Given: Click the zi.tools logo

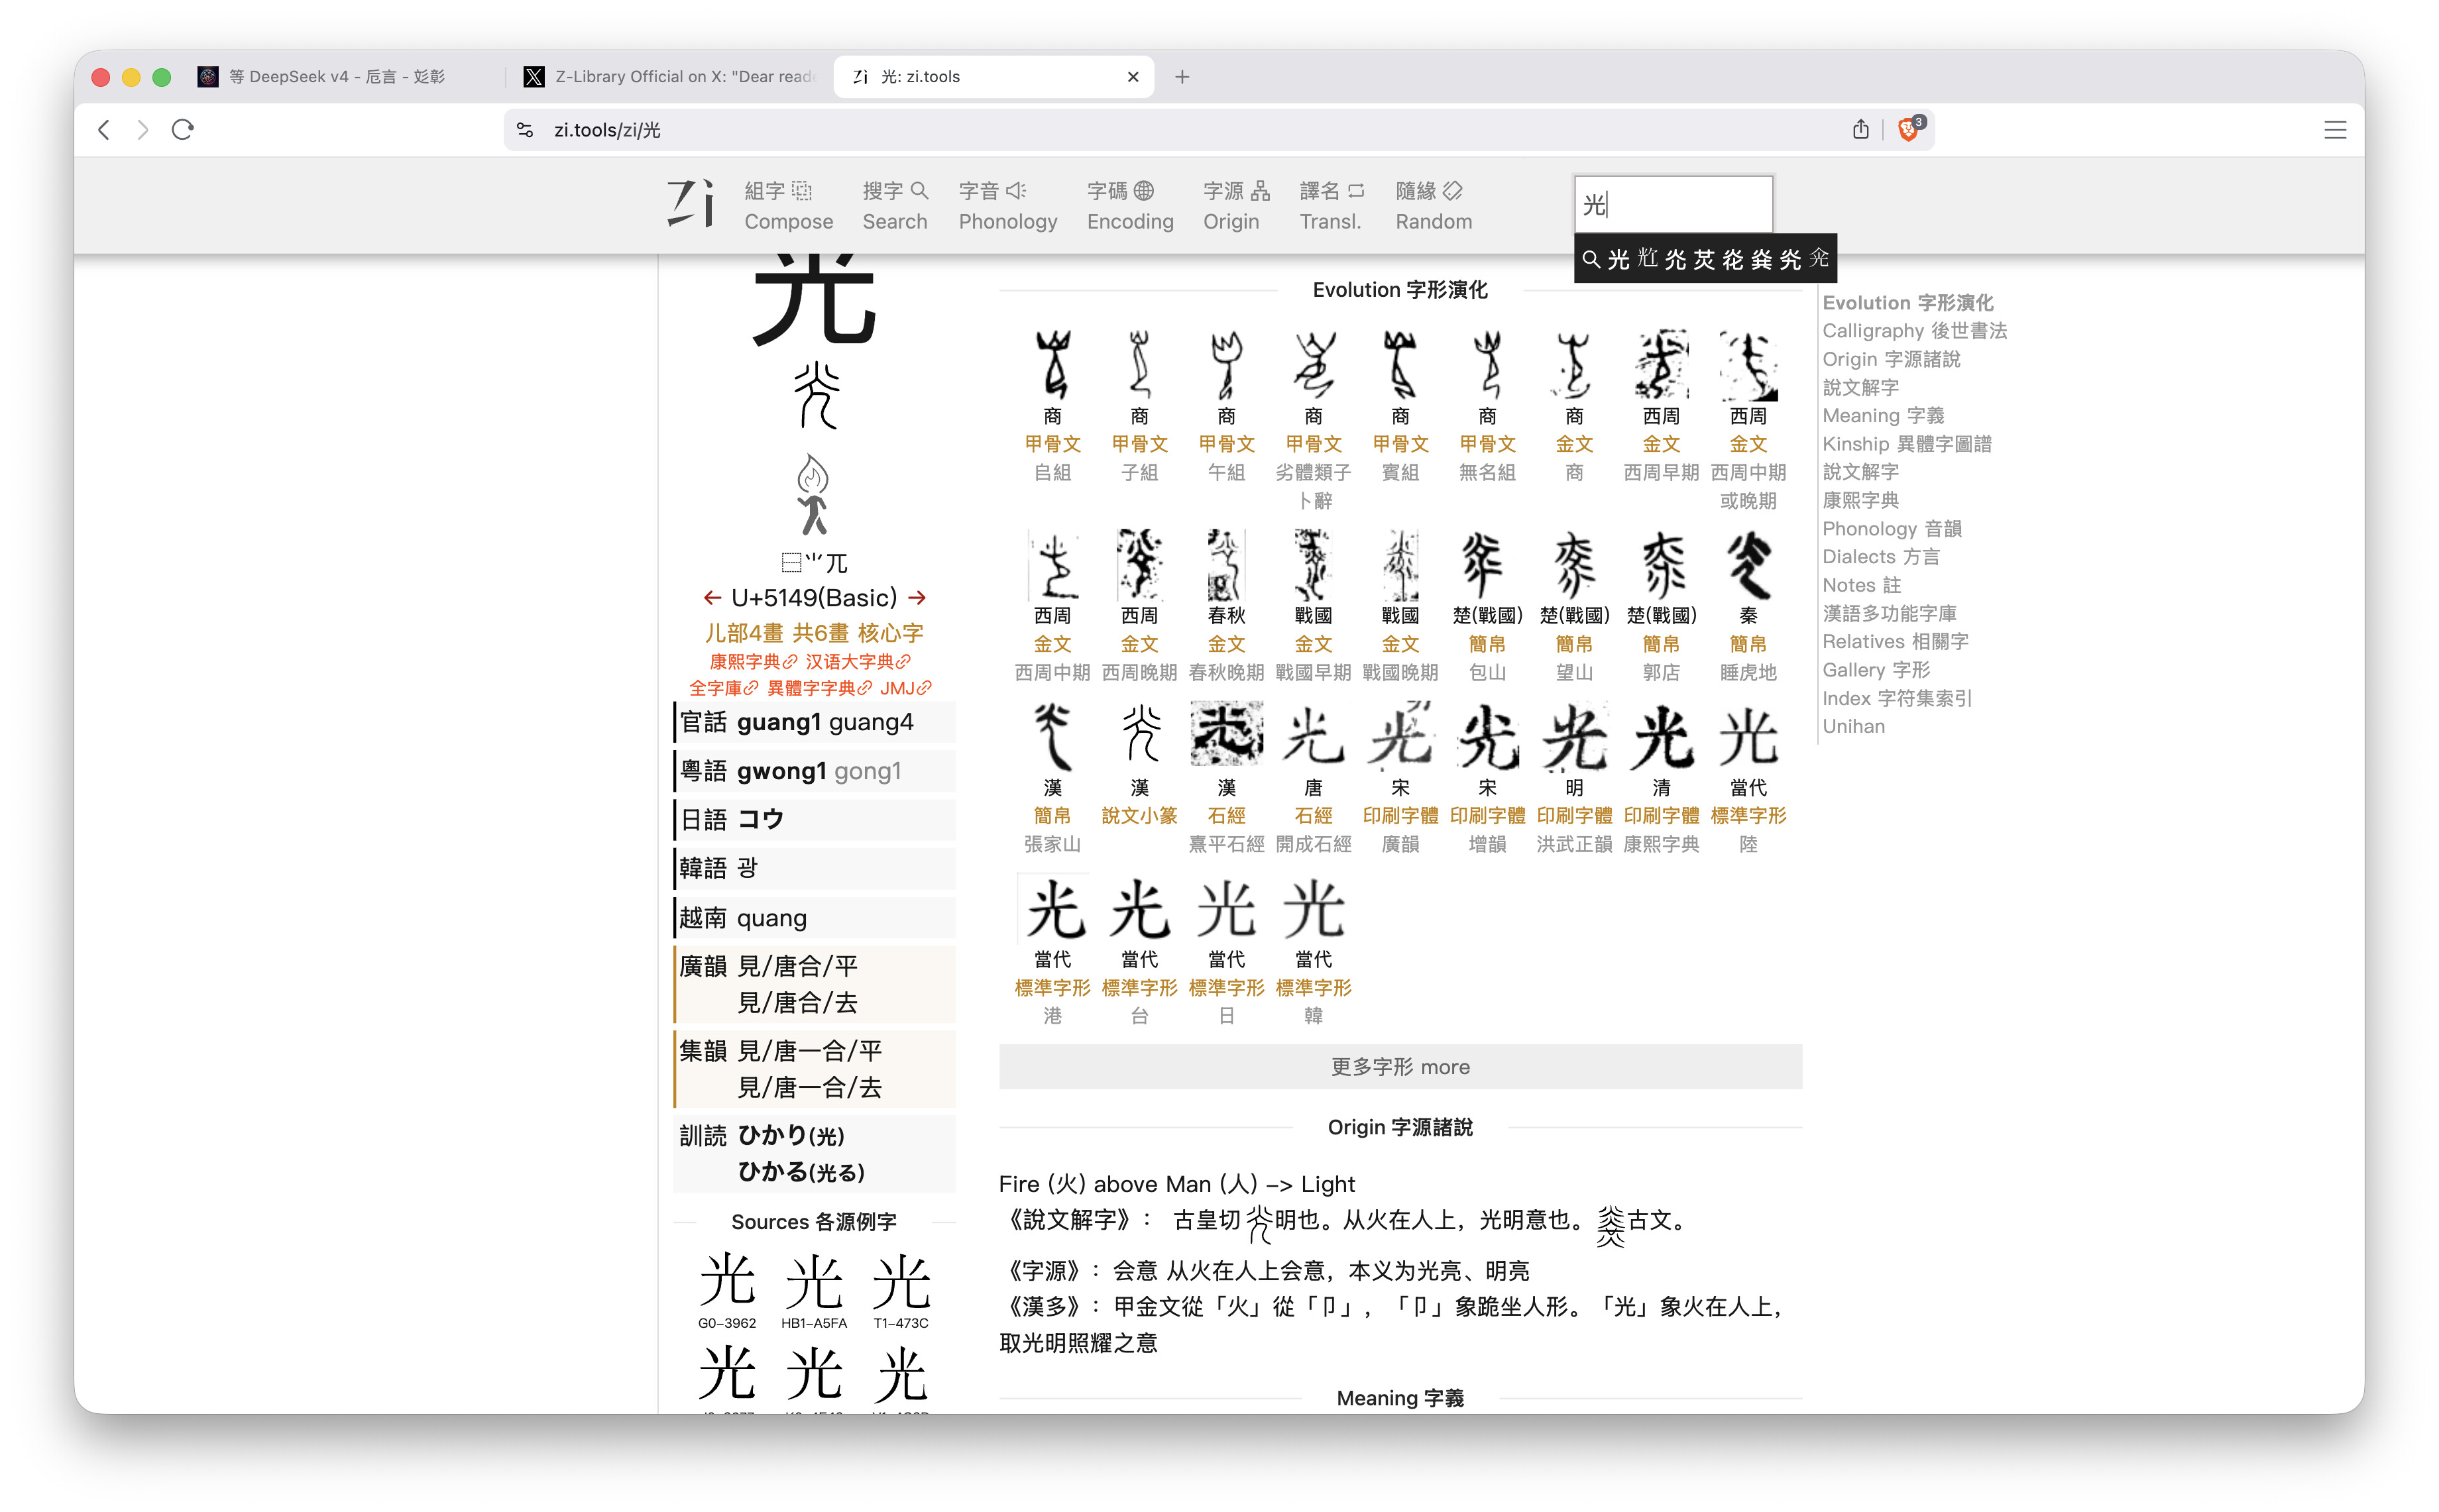Looking at the screenshot, I should (690, 203).
